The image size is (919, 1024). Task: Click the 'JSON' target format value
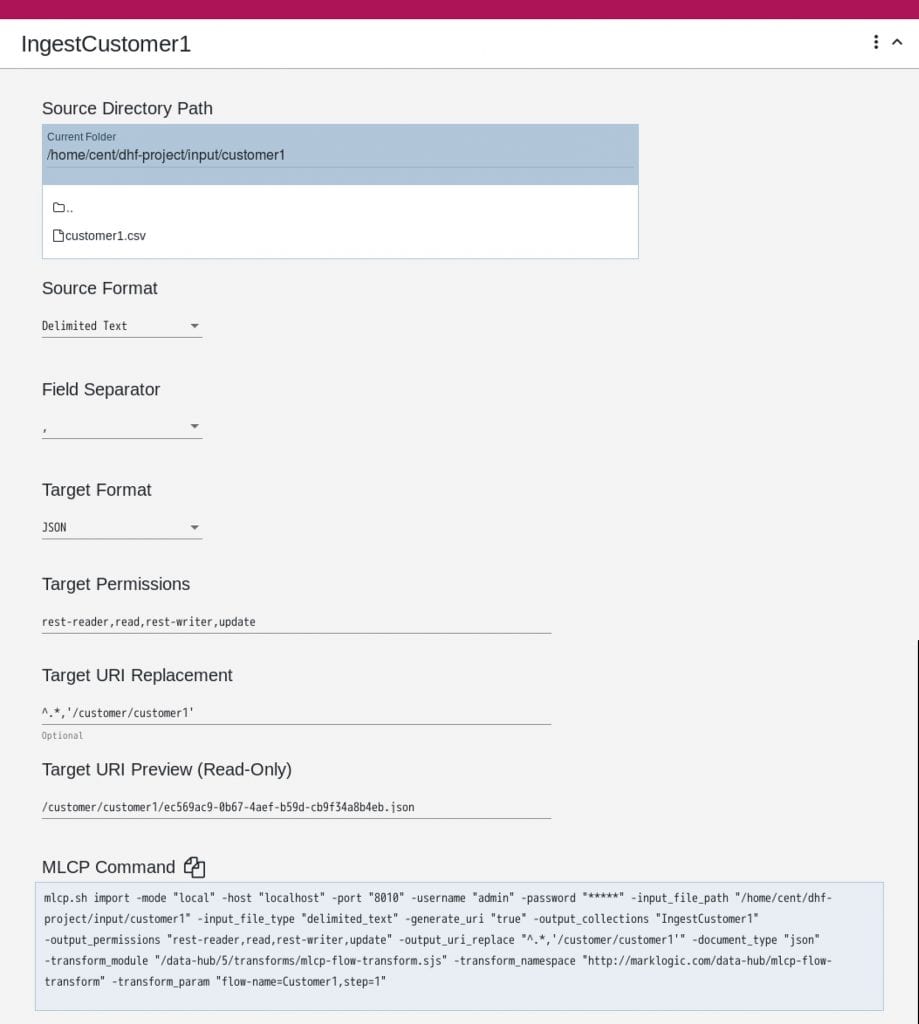coord(55,527)
